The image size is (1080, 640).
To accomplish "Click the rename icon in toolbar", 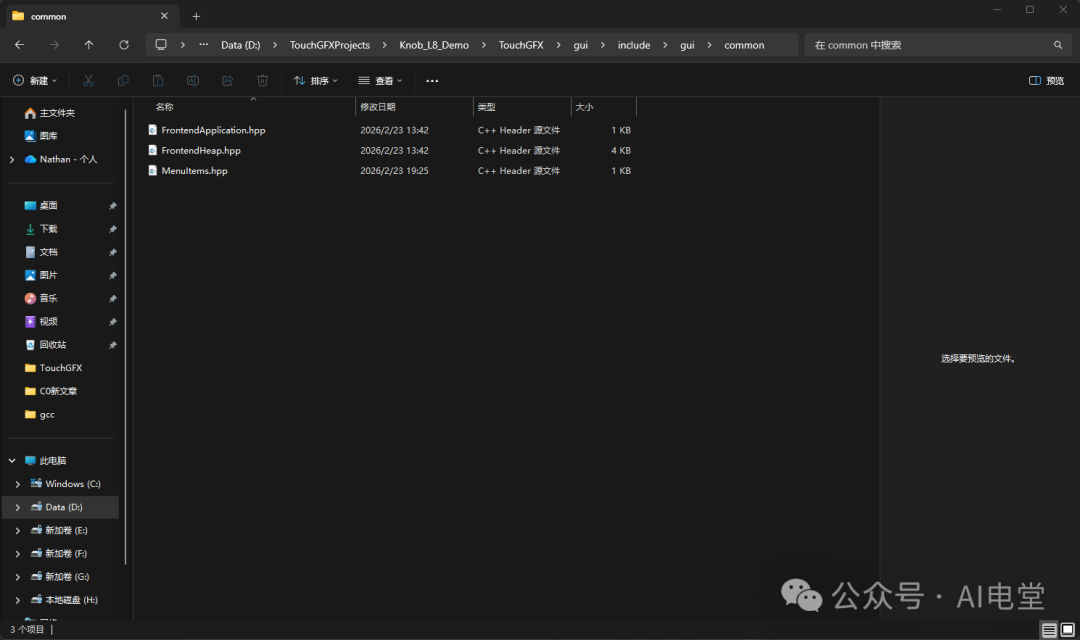I will [x=193, y=81].
